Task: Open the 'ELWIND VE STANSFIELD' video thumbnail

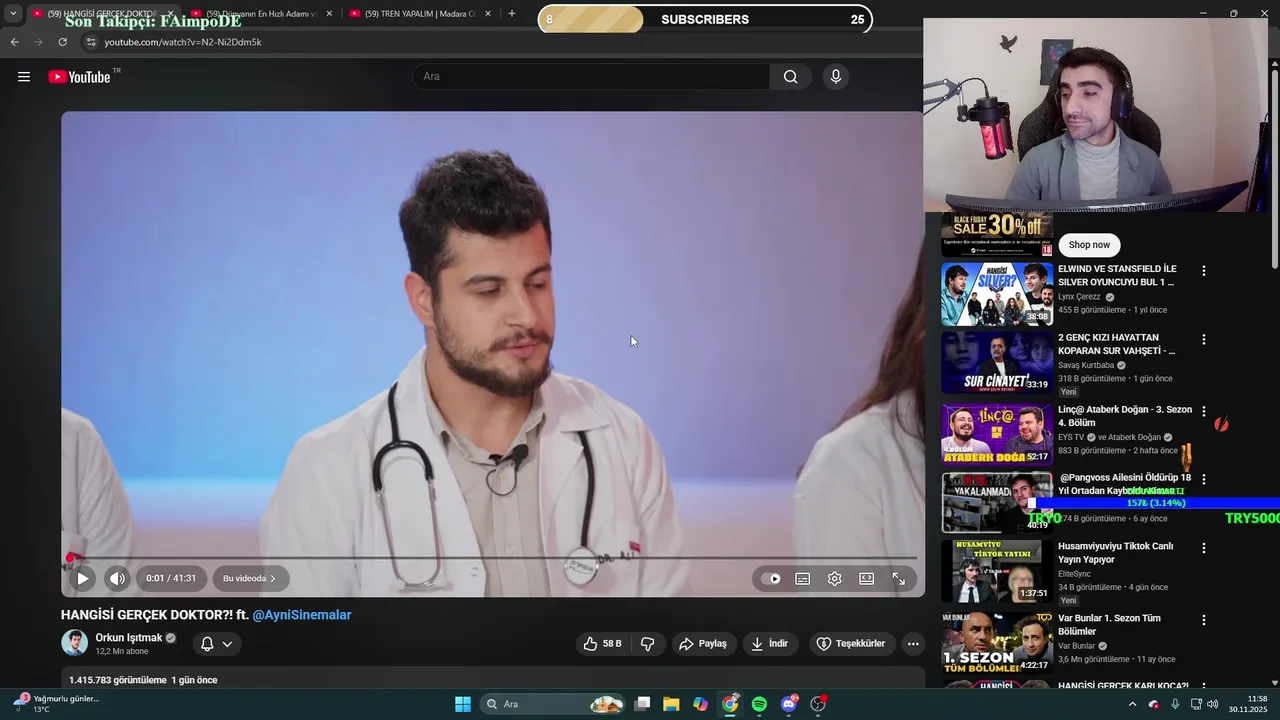Action: pos(997,294)
